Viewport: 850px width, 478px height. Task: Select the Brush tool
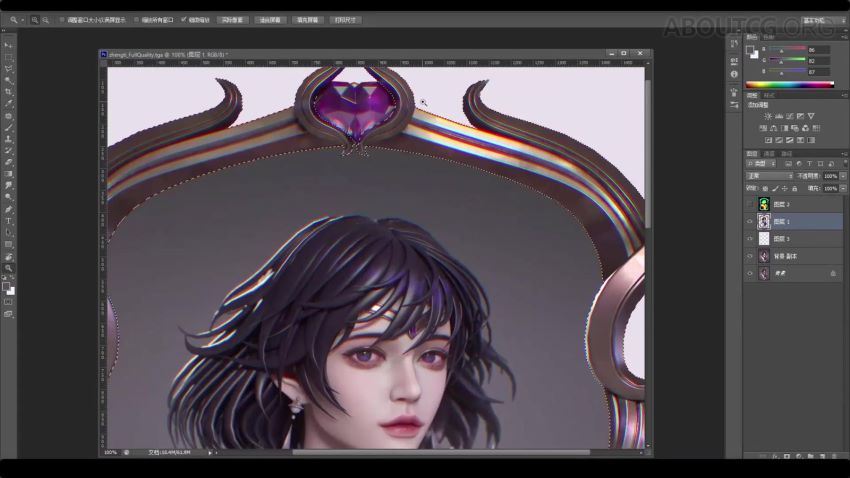(x=8, y=127)
